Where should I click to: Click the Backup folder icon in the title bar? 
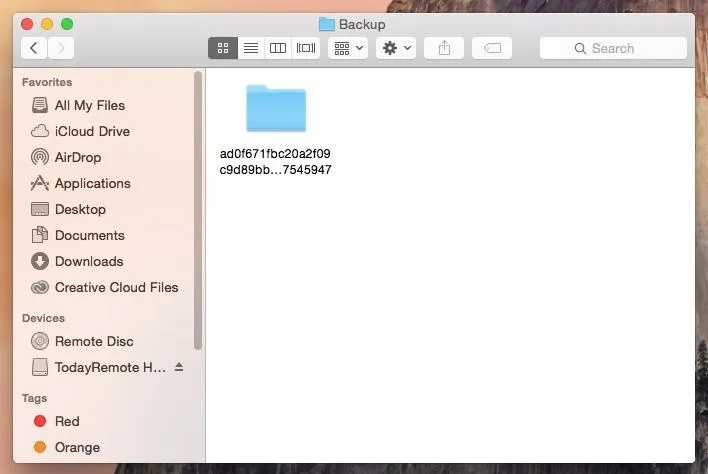pyautogui.click(x=326, y=24)
